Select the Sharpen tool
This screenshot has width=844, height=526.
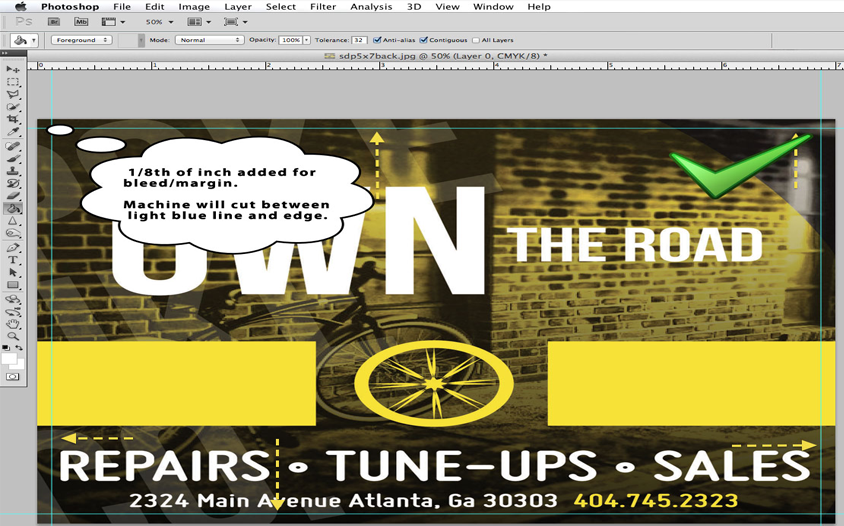[x=13, y=221]
